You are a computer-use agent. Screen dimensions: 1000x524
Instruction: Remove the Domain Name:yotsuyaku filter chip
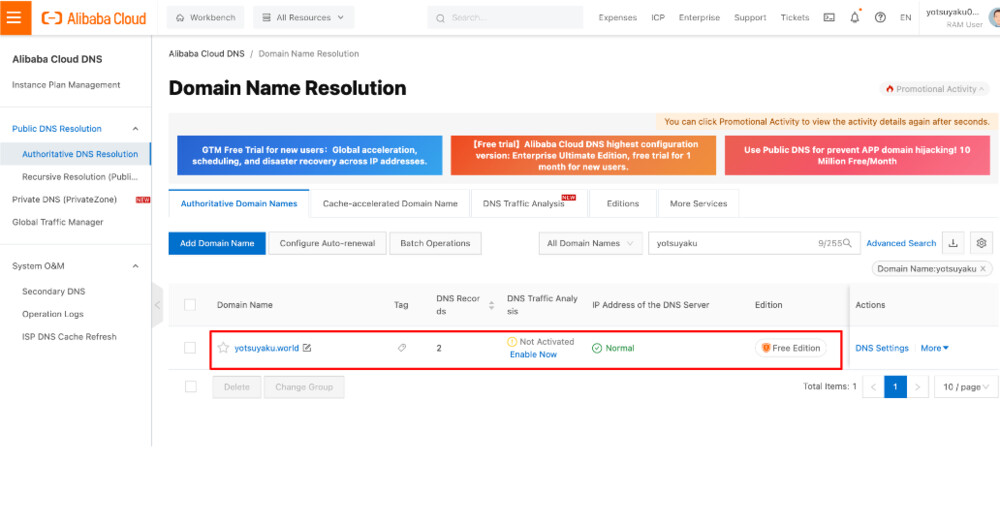pos(983,268)
